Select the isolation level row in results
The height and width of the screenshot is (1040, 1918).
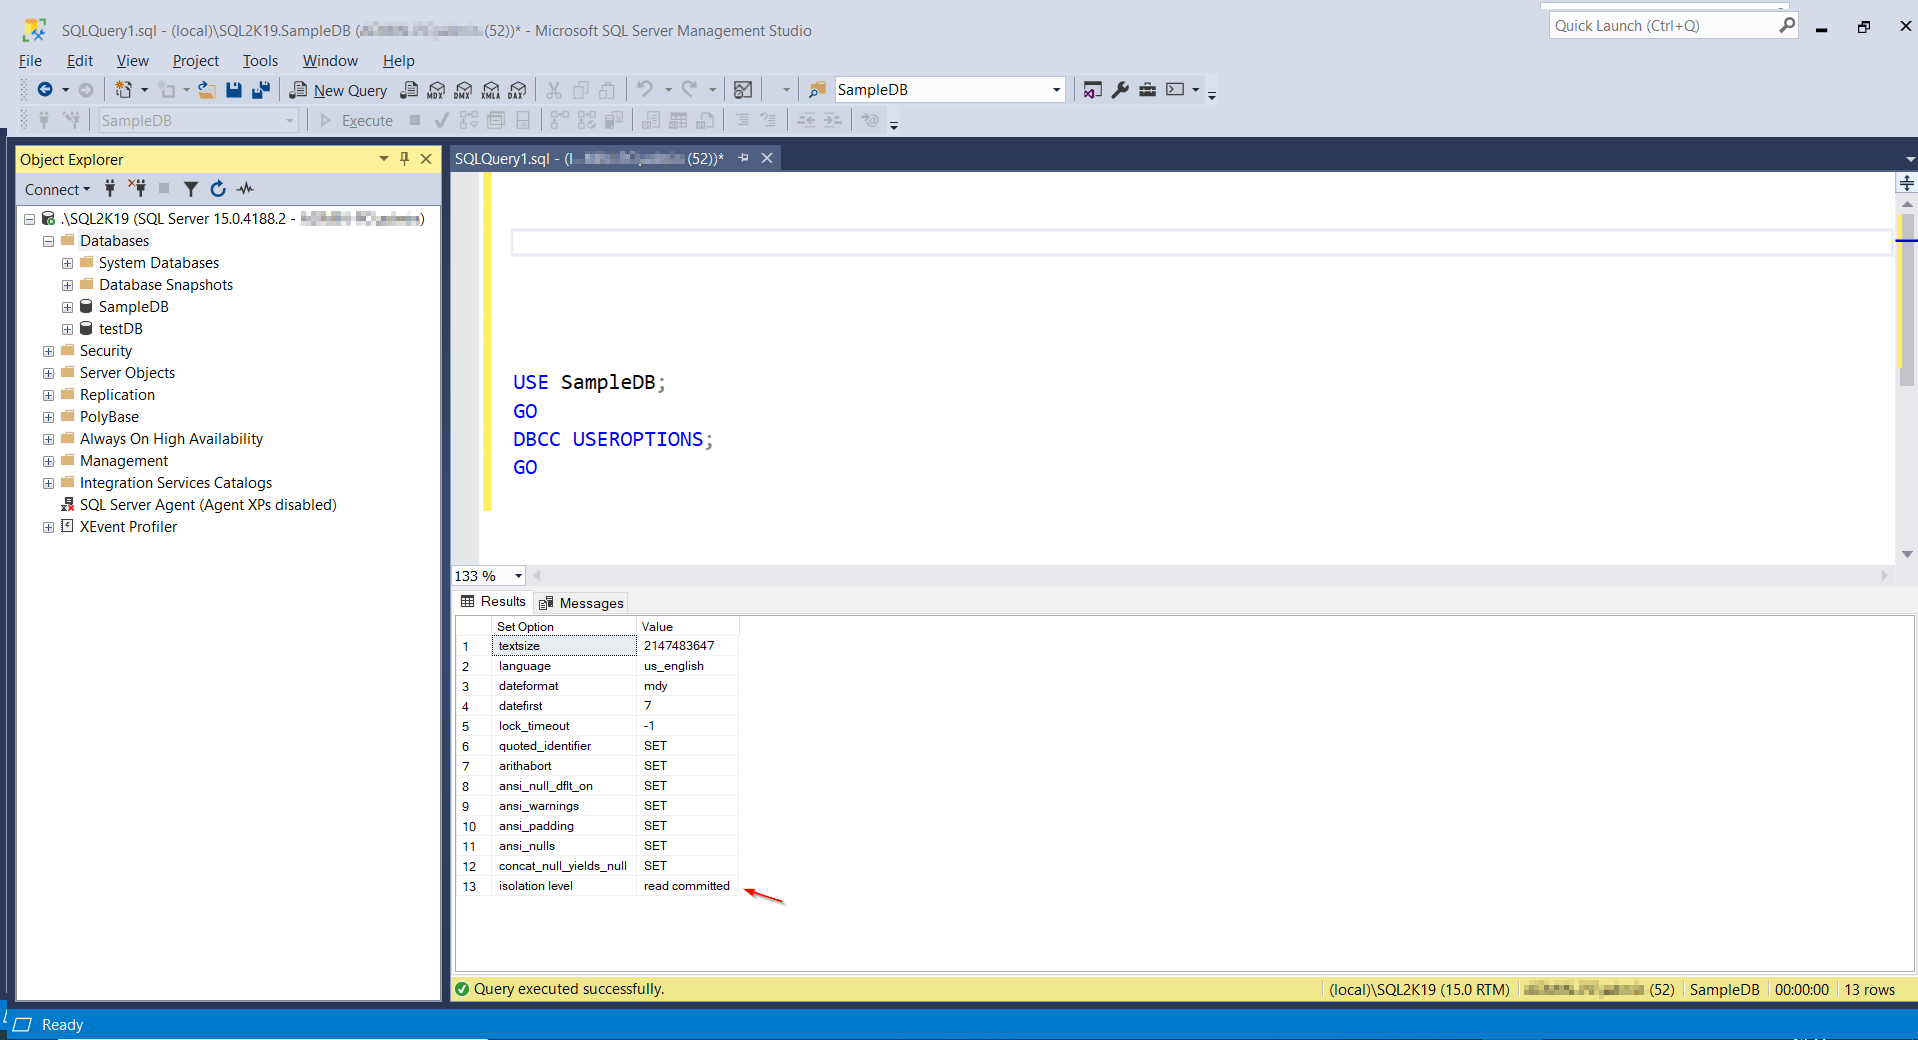click(x=536, y=886)
